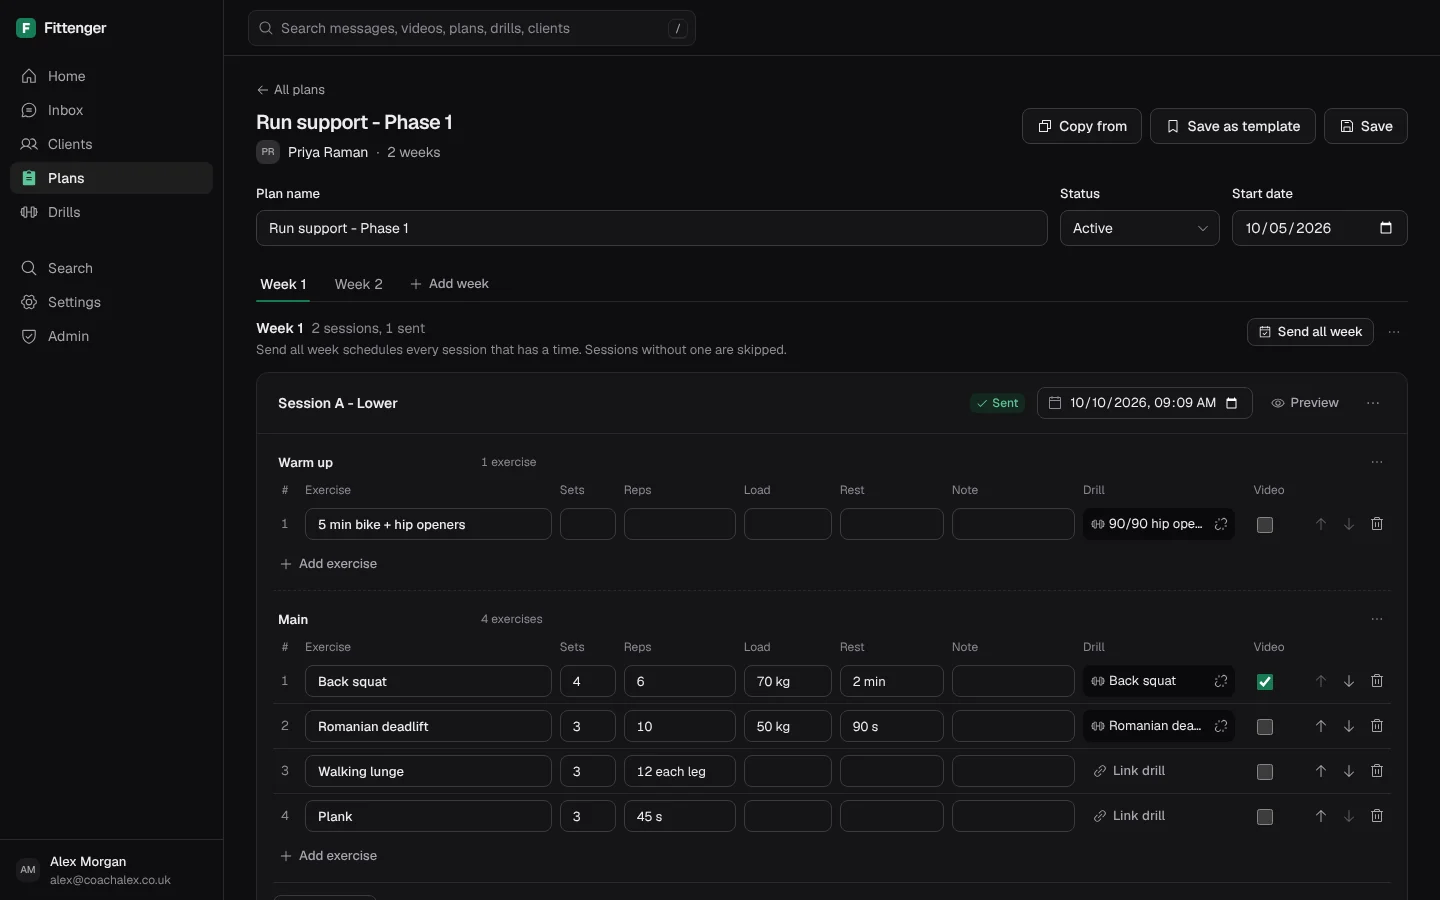Viewport: 1440px width, 900px height.
Task: Delete the Back squat exercise row
Action: tap(1377, 681)
